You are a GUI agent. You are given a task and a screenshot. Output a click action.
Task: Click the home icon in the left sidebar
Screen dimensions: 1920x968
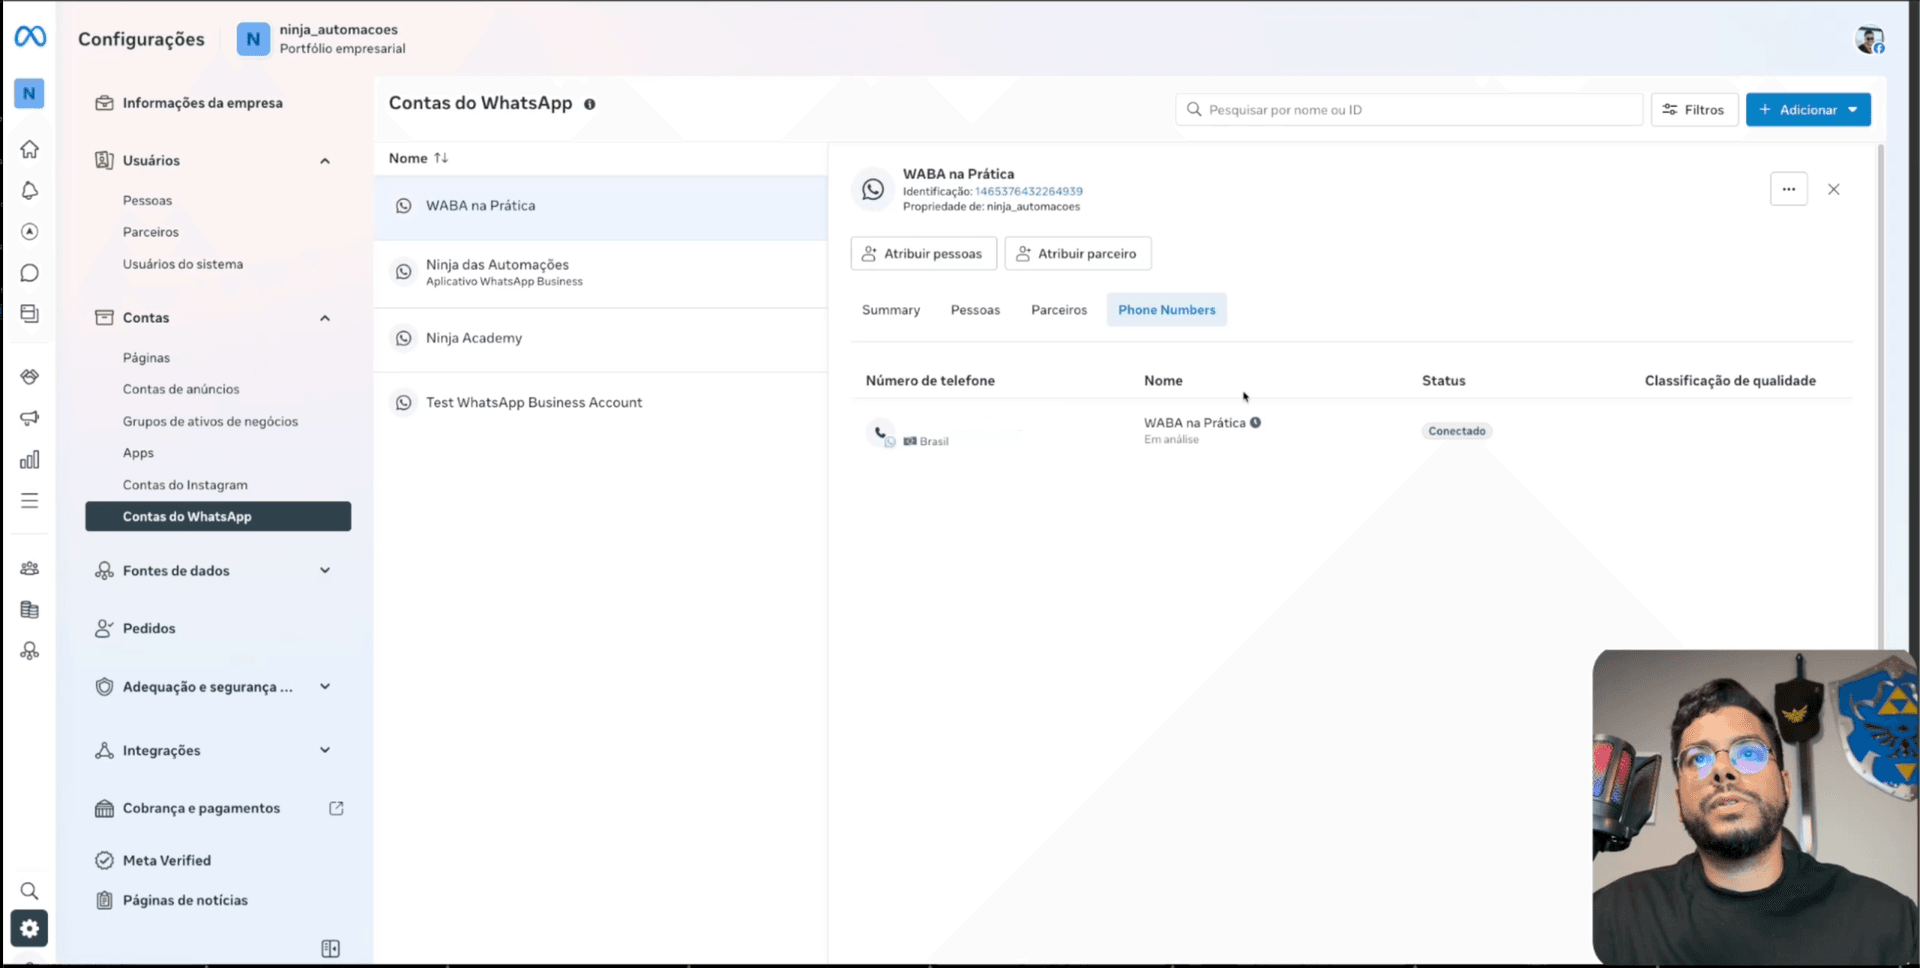[30, 148]
